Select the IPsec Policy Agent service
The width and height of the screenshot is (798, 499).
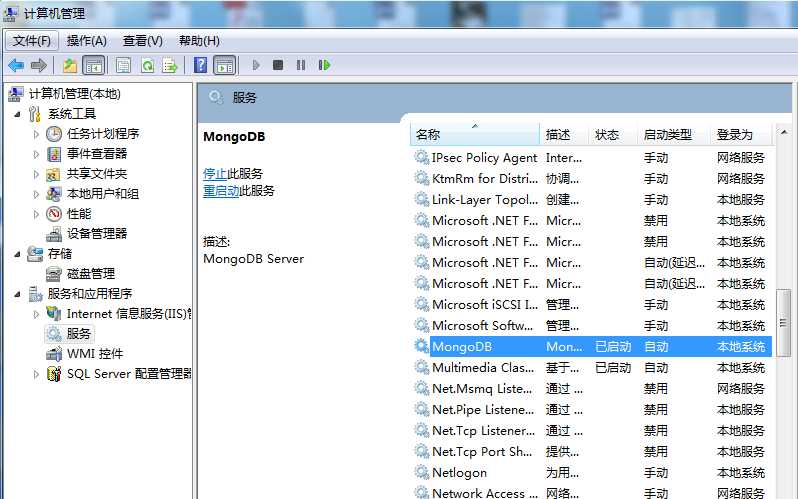click(x=591, y=158)
